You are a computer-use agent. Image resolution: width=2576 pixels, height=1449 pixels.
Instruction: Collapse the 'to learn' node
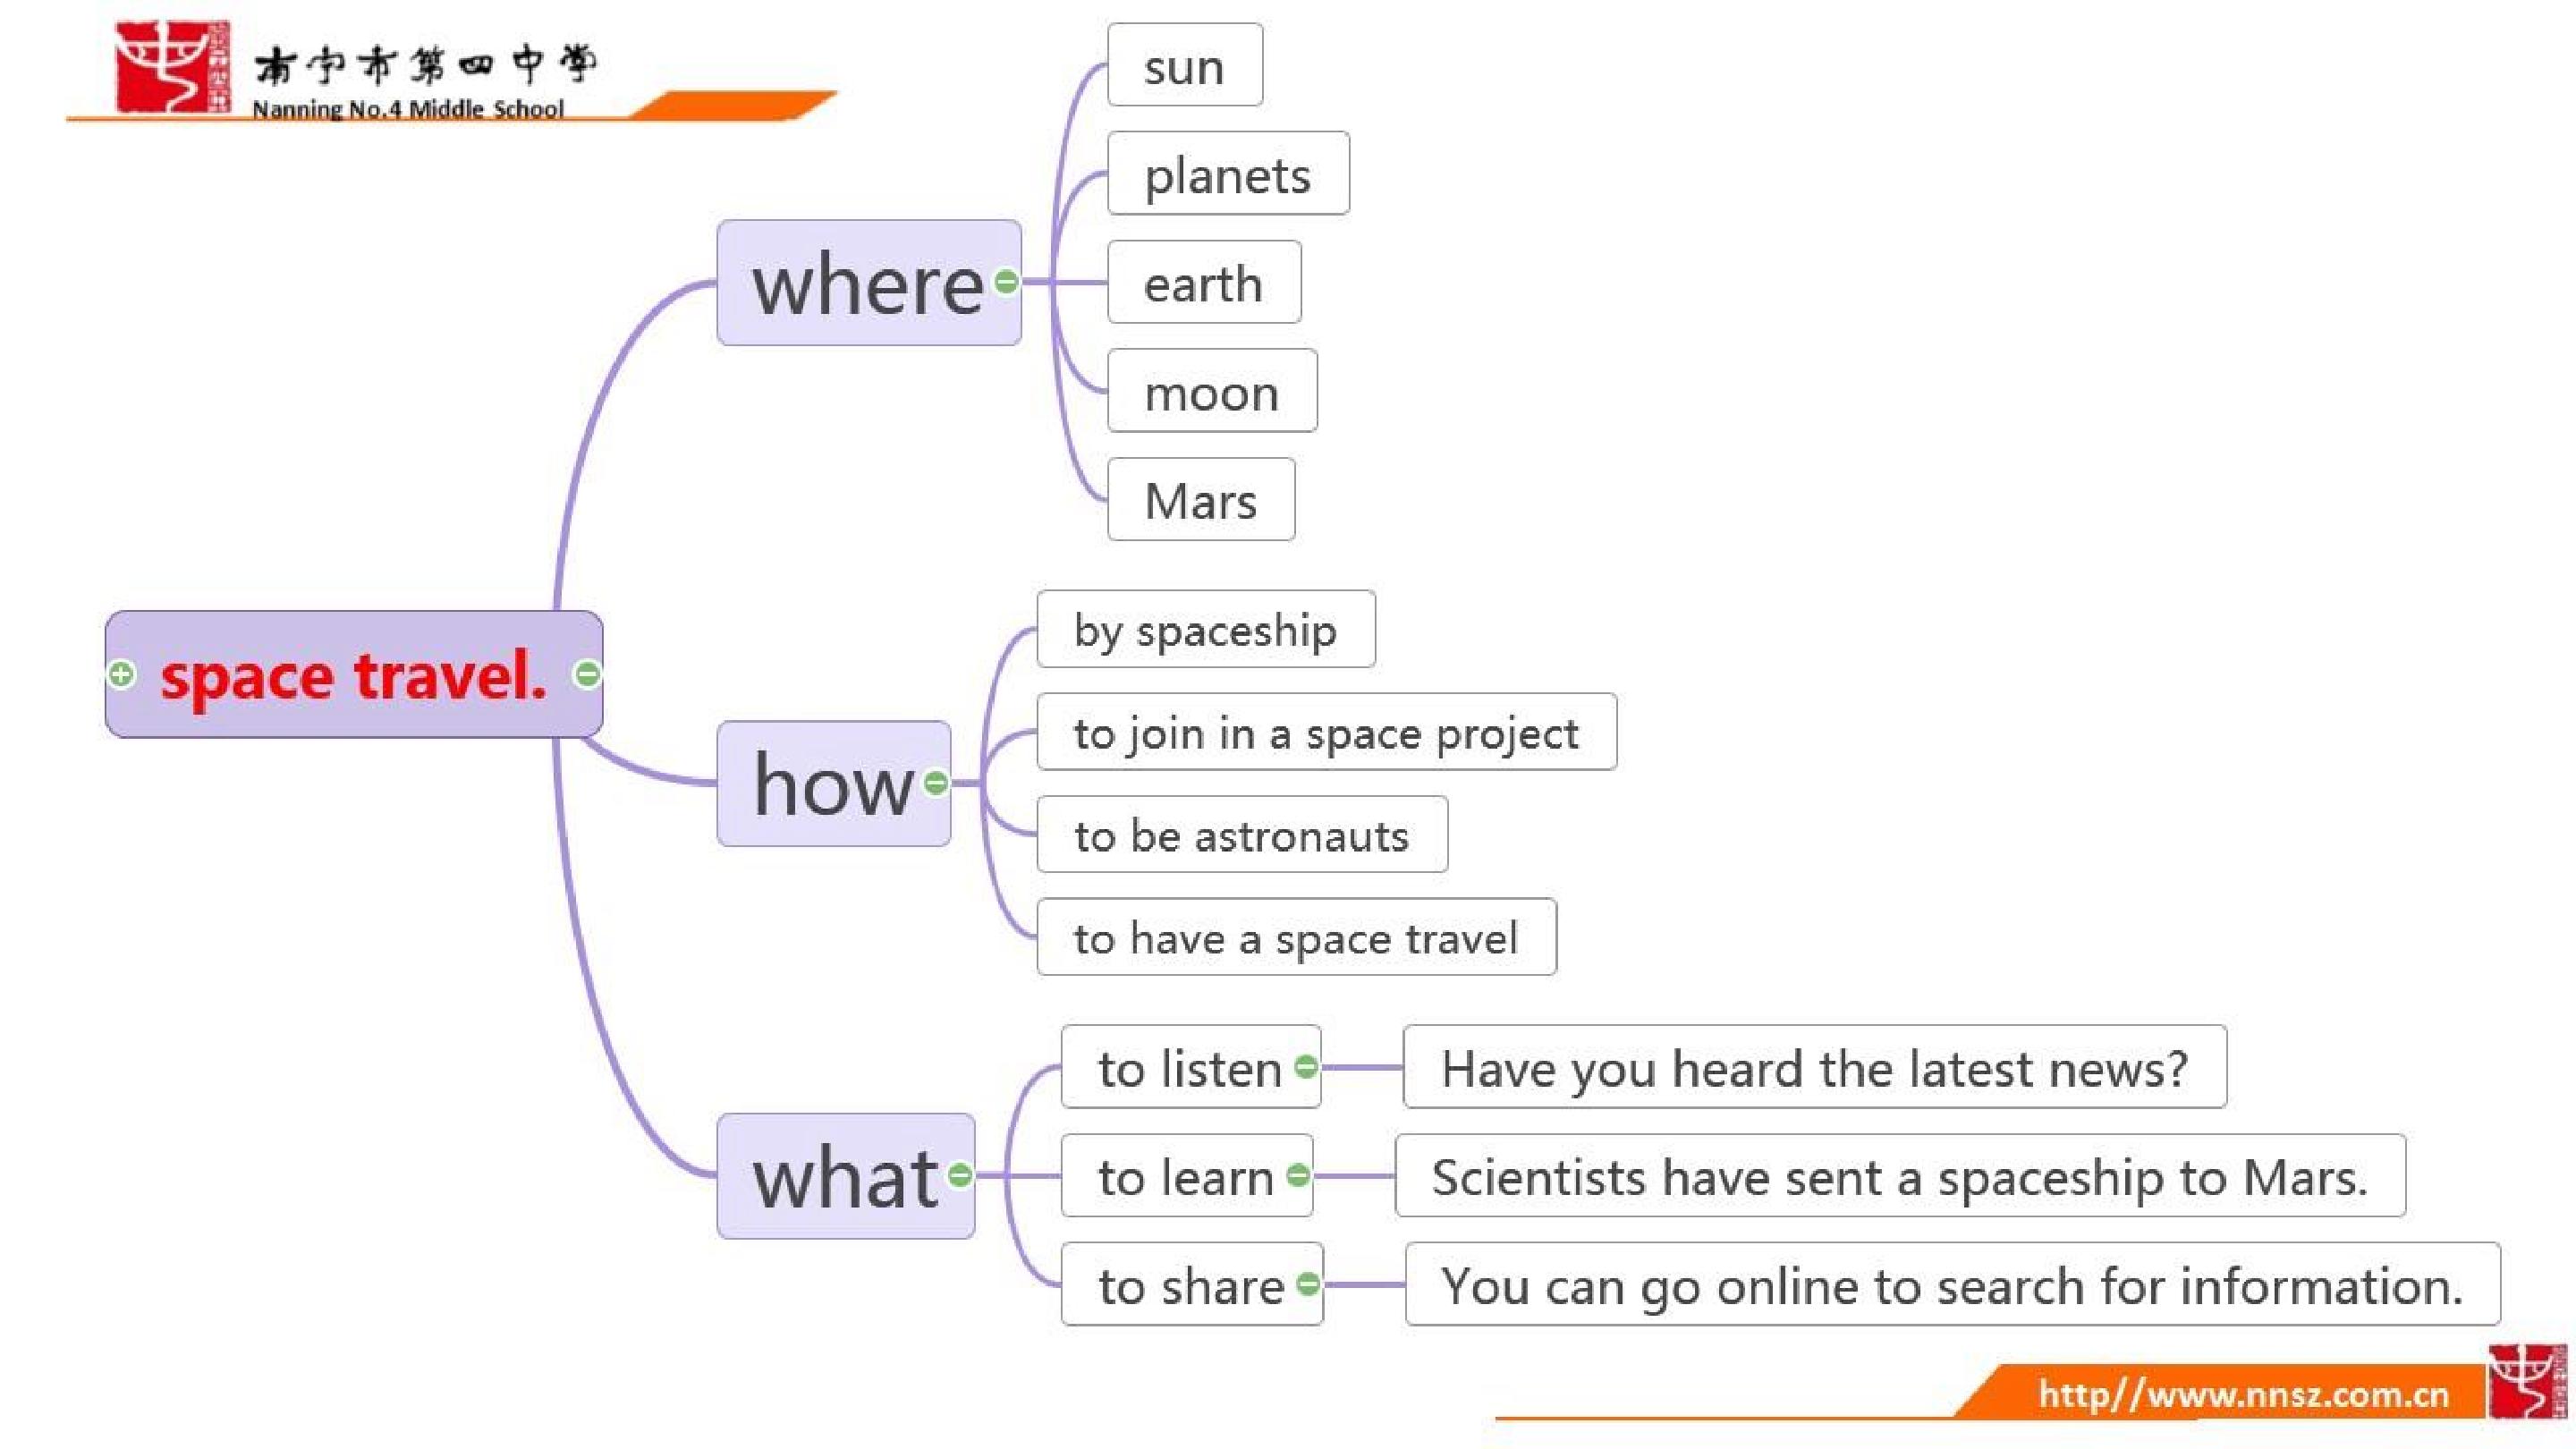[1298, 1175]
